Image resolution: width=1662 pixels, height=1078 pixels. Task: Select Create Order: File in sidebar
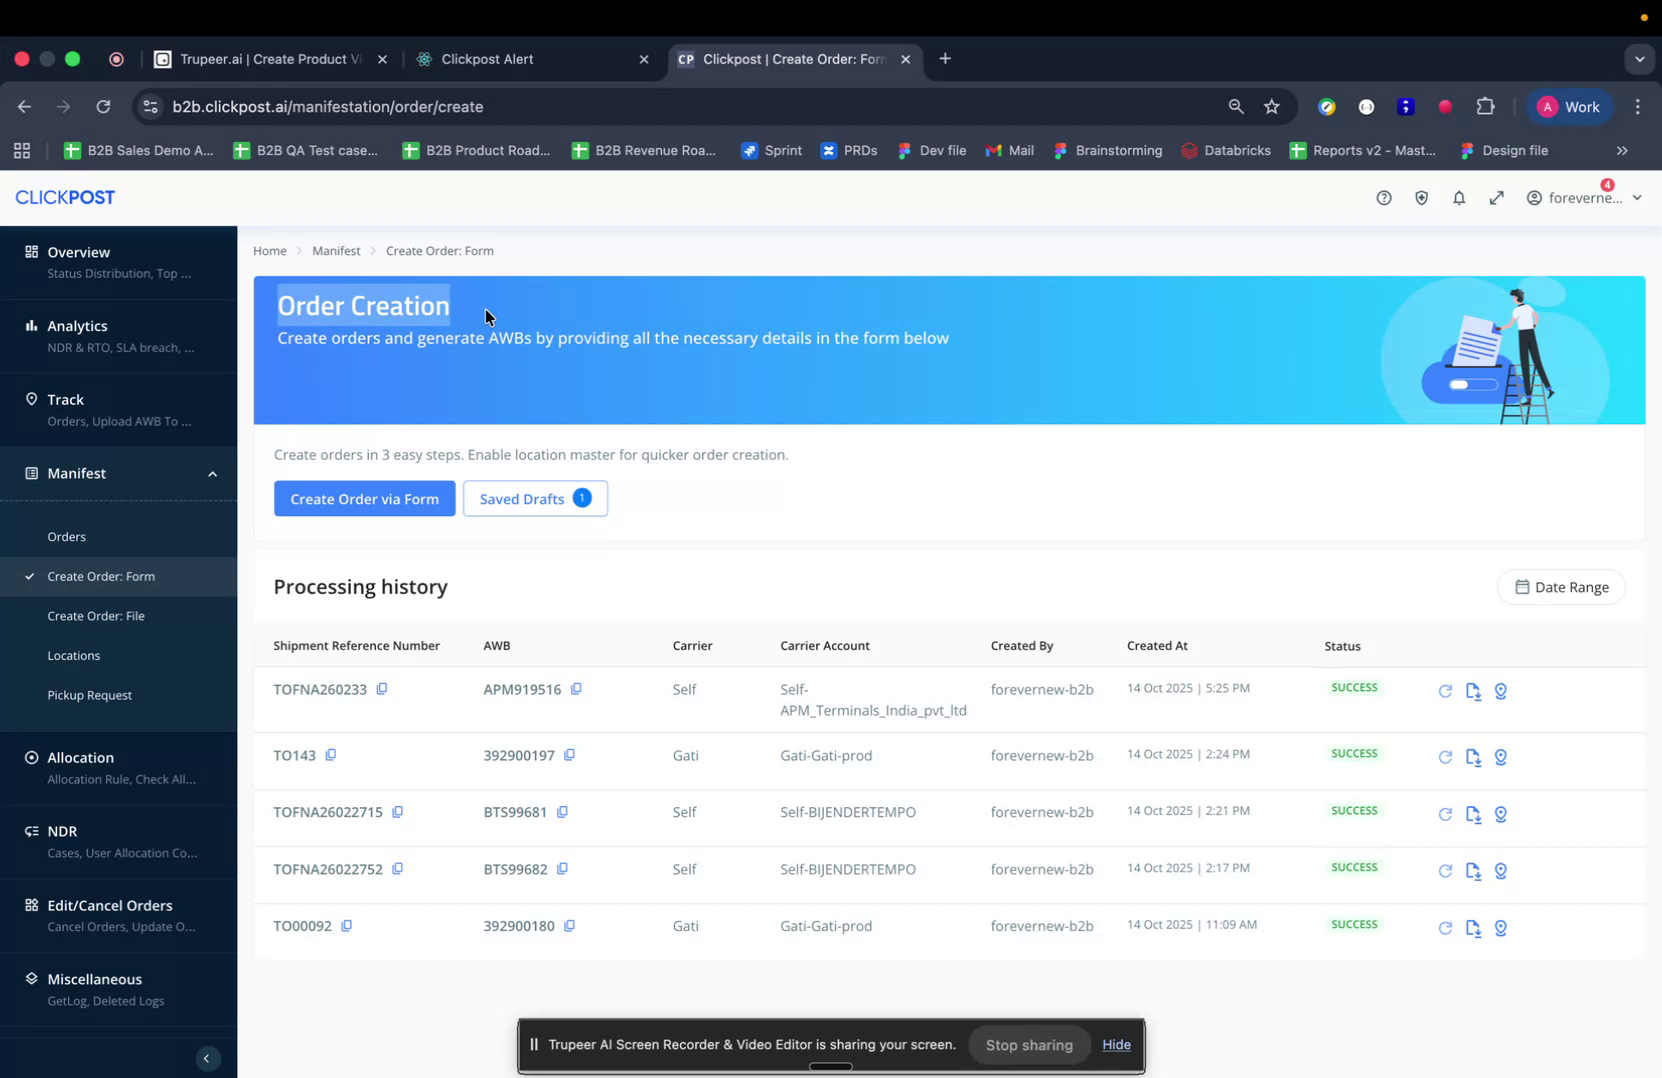click(96, 615)
